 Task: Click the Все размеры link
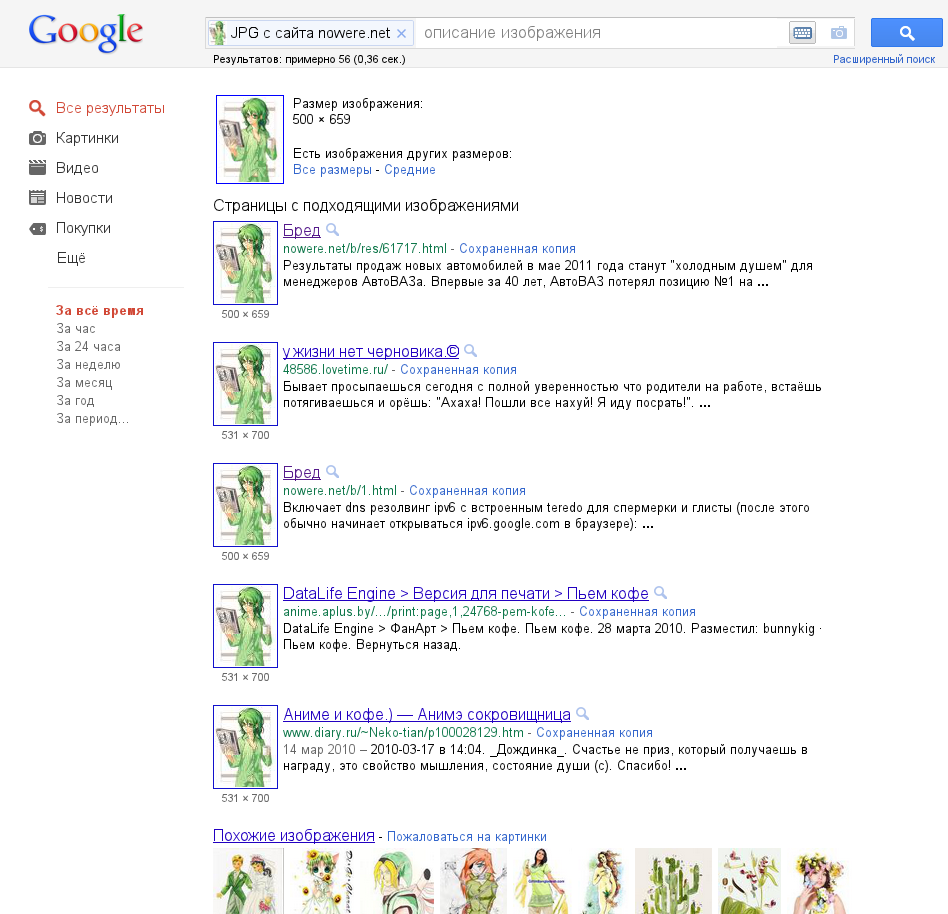pyautogui.click(x=332, y=170)
